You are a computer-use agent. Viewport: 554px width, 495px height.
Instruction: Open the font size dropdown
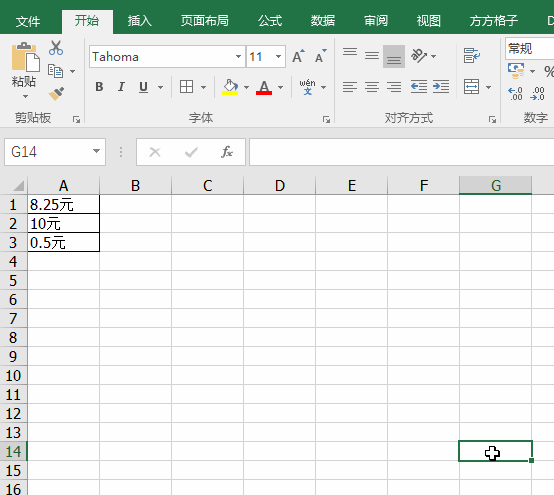pyautogui.click(x=278, y=56)
